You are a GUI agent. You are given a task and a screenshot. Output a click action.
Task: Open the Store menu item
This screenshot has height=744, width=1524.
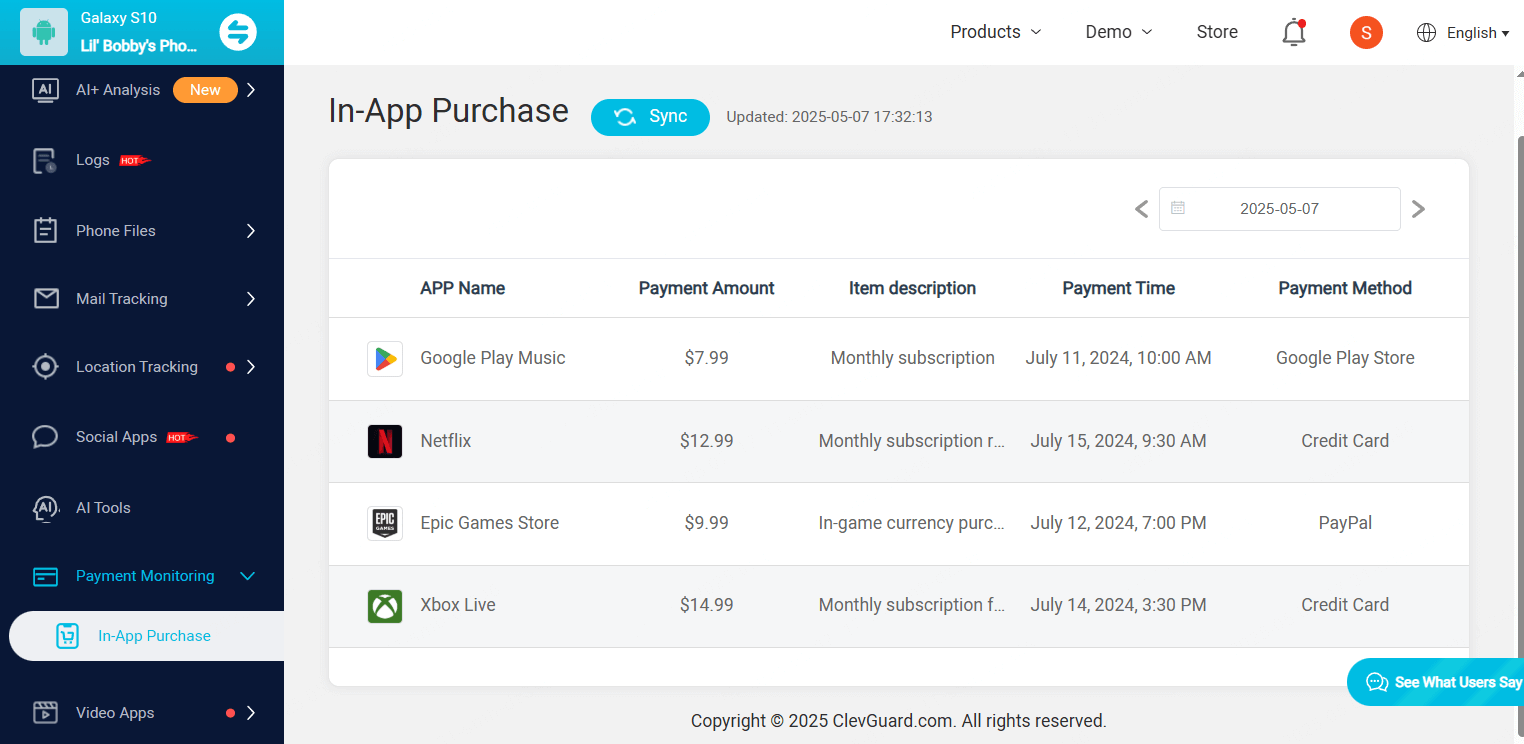(1217, 32)
